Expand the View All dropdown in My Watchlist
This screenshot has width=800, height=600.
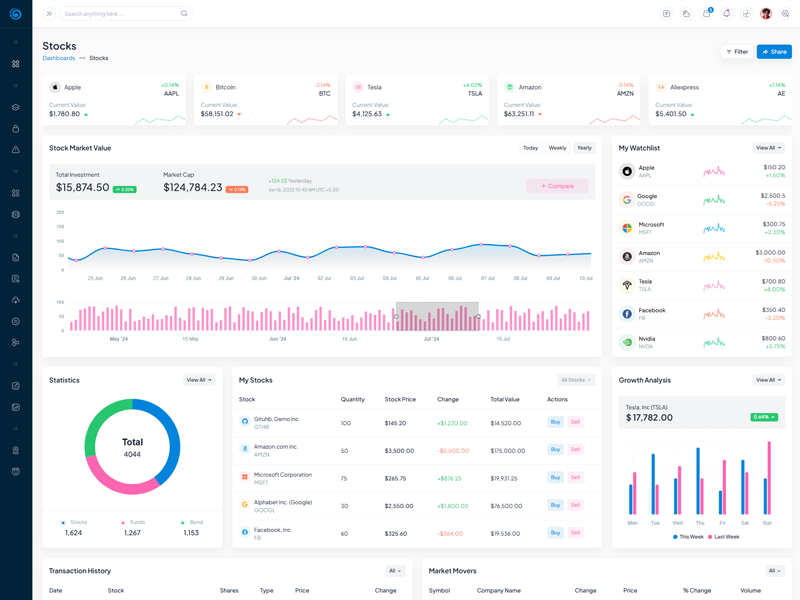click(769, 148)
